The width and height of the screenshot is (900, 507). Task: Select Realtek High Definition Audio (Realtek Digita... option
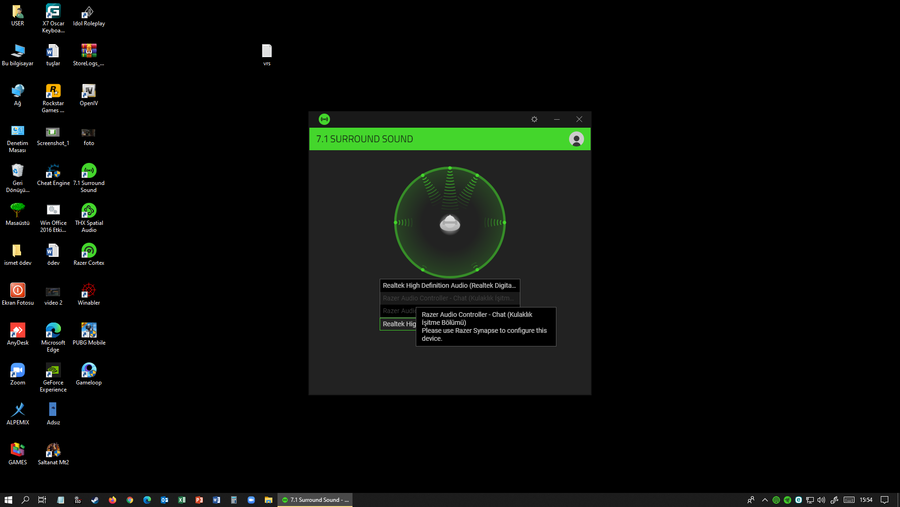click(449, 285)
